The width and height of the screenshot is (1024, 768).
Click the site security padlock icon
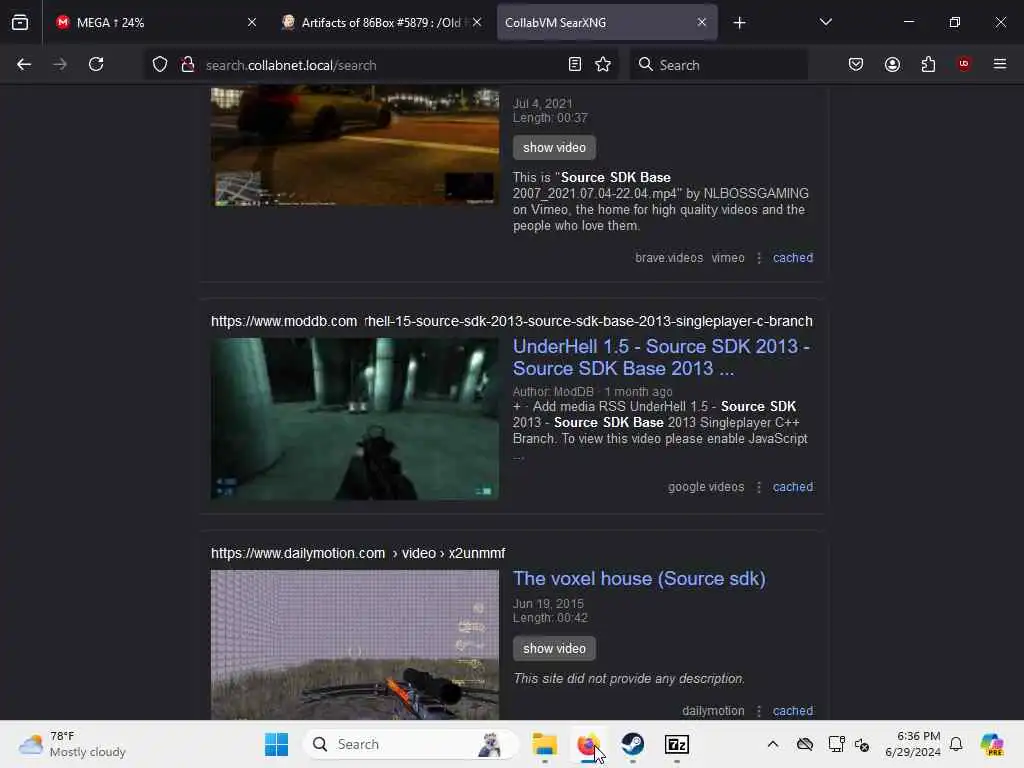point(188,65)
